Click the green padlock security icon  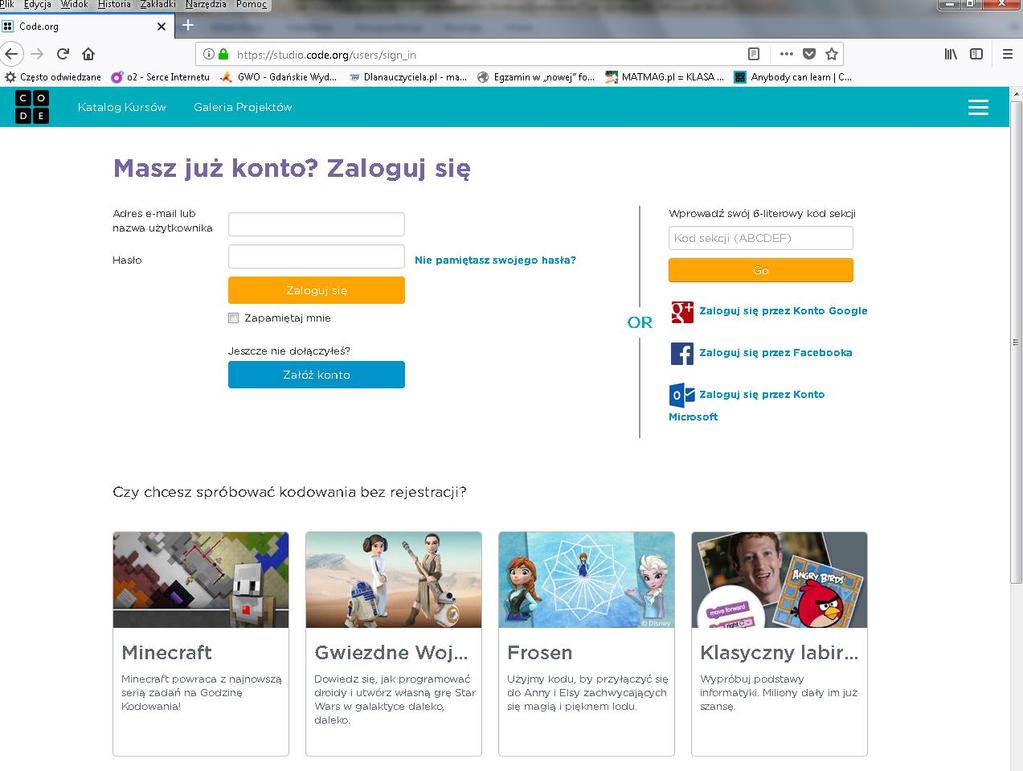[224, 54]
